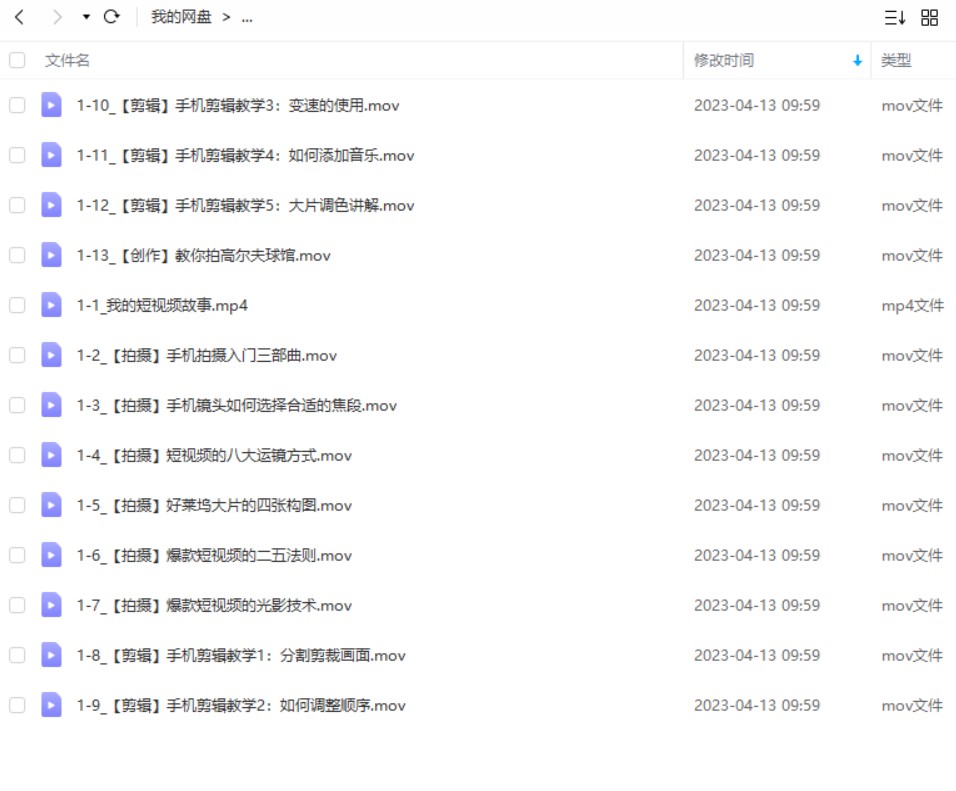Viewport: 956px width, 791px height.
Task: Check the box for 1-5 好莱坞大片构图.mov
Action: click(x=17, y=506)
